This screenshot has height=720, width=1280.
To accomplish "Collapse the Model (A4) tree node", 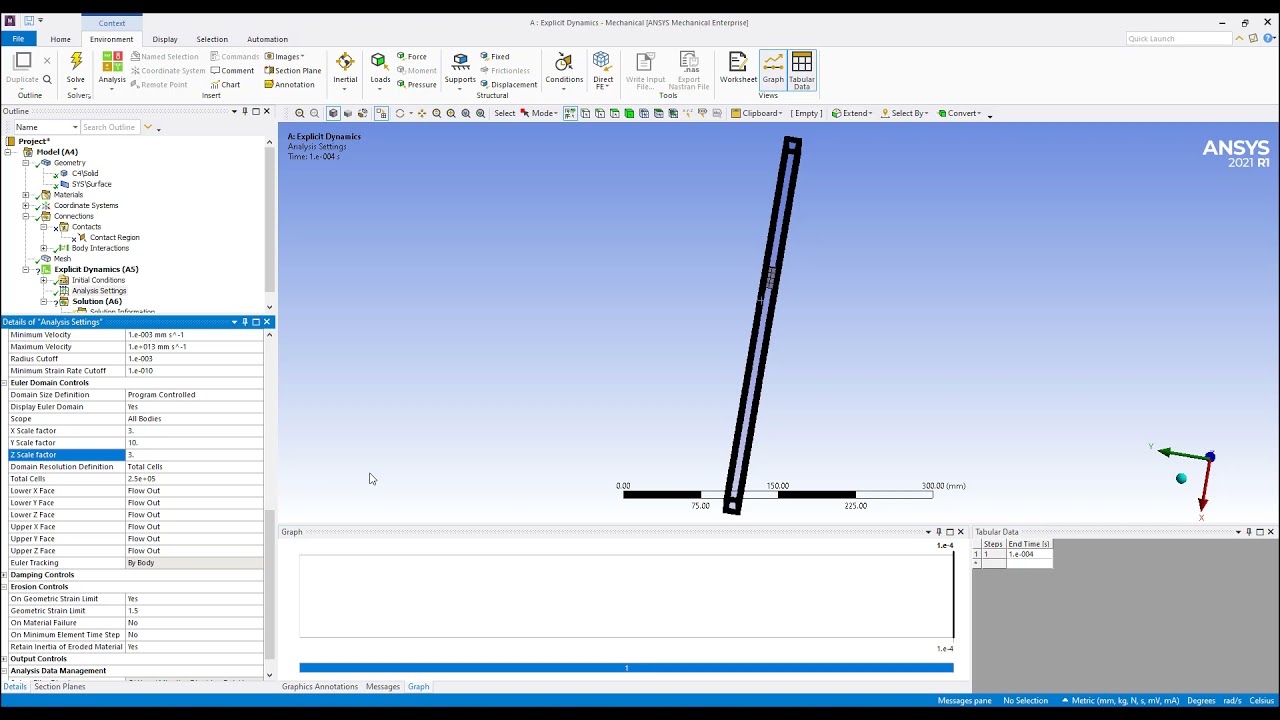I will click(x=8, y=152).
